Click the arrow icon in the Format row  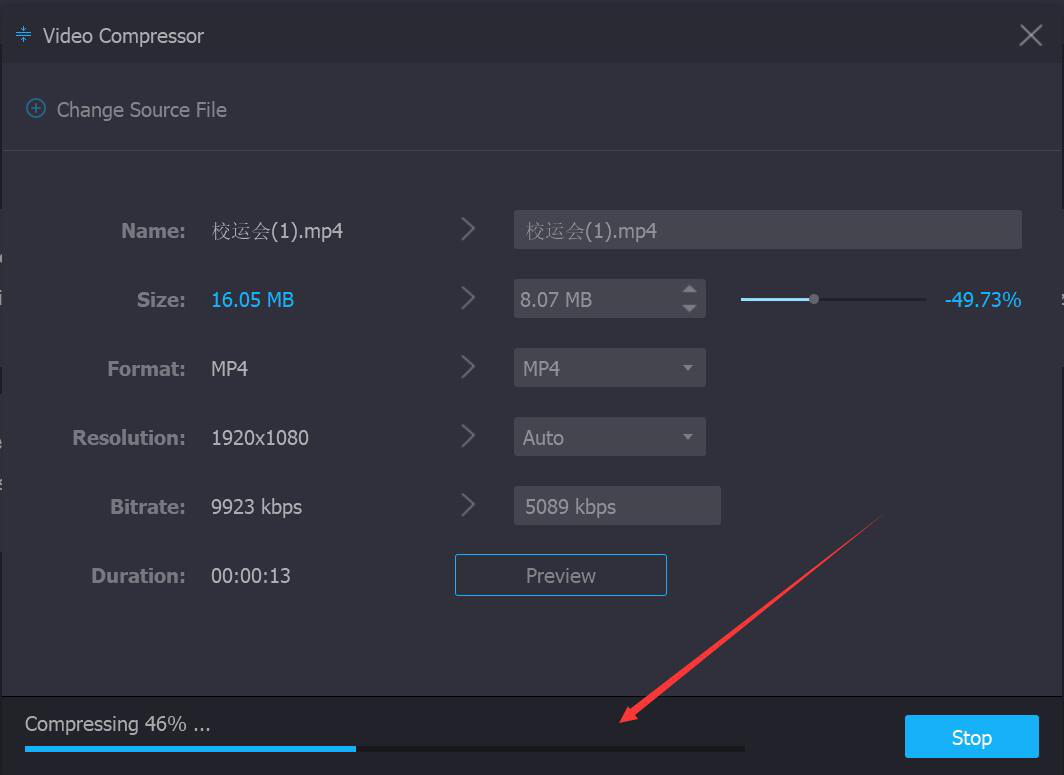(x=467, y=368)
